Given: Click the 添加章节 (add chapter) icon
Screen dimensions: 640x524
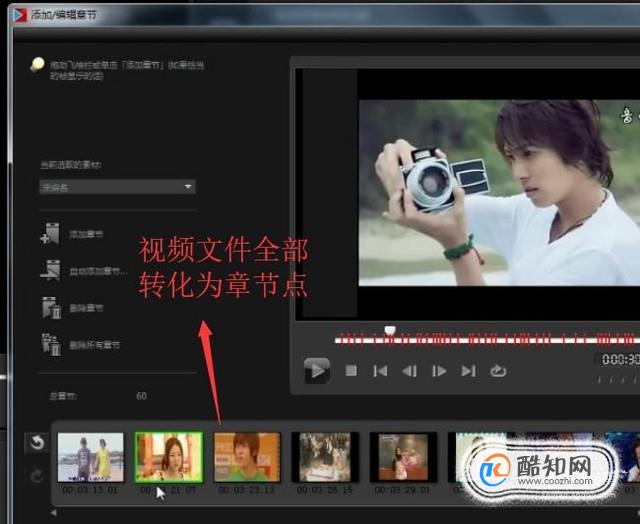Looking at the screenshot, I should click(x=50, y=234).
